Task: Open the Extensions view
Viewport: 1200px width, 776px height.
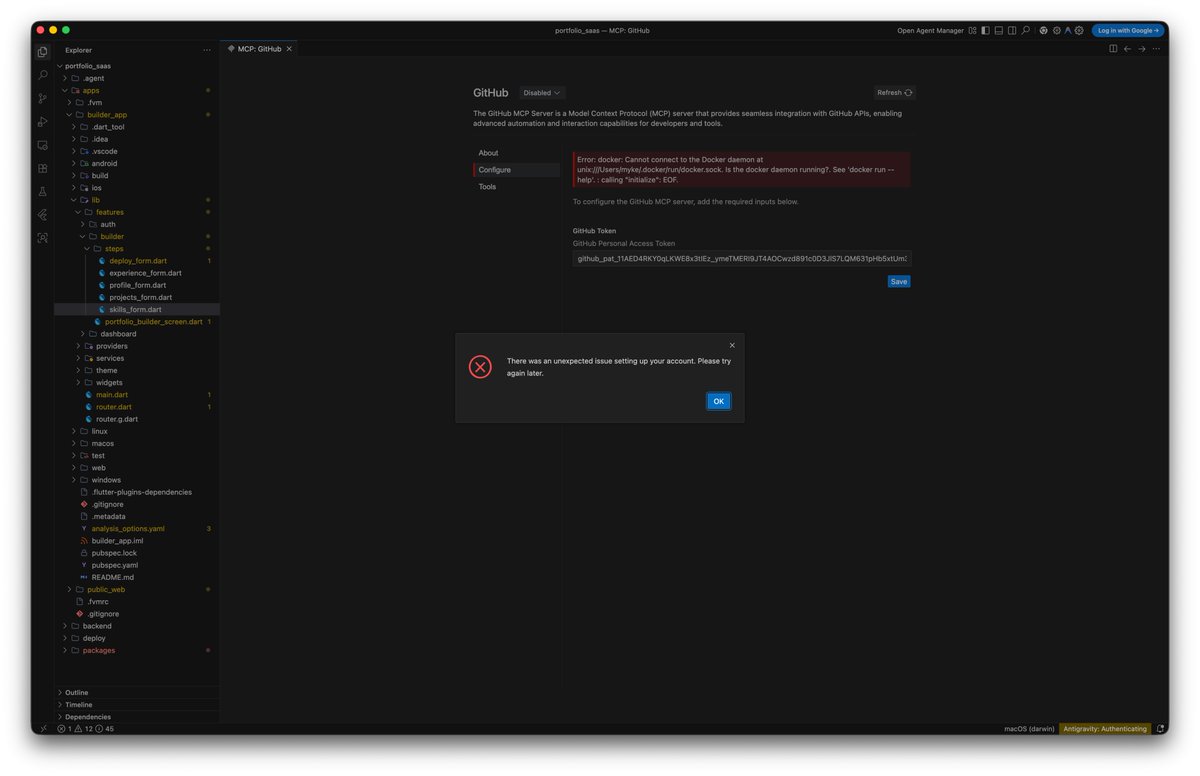Action: click(42, 168)
